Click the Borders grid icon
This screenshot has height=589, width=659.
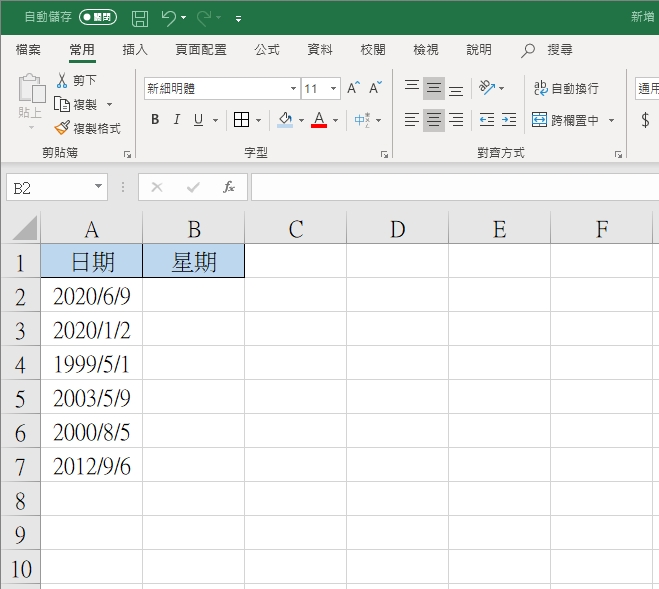[241, 120]
